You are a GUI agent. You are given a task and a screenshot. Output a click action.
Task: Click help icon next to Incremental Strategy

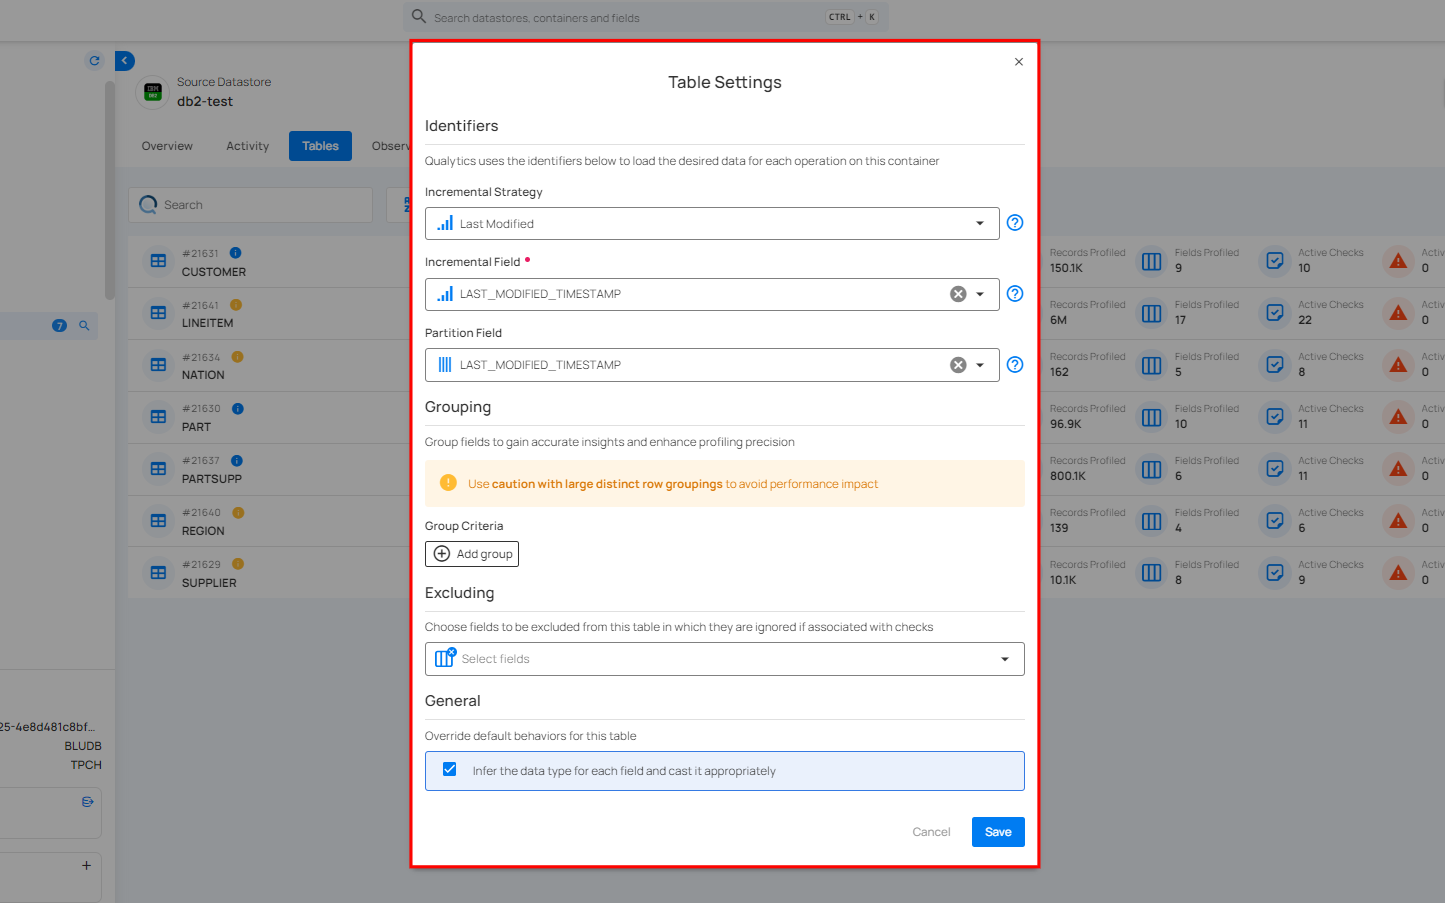point(1014,223)
